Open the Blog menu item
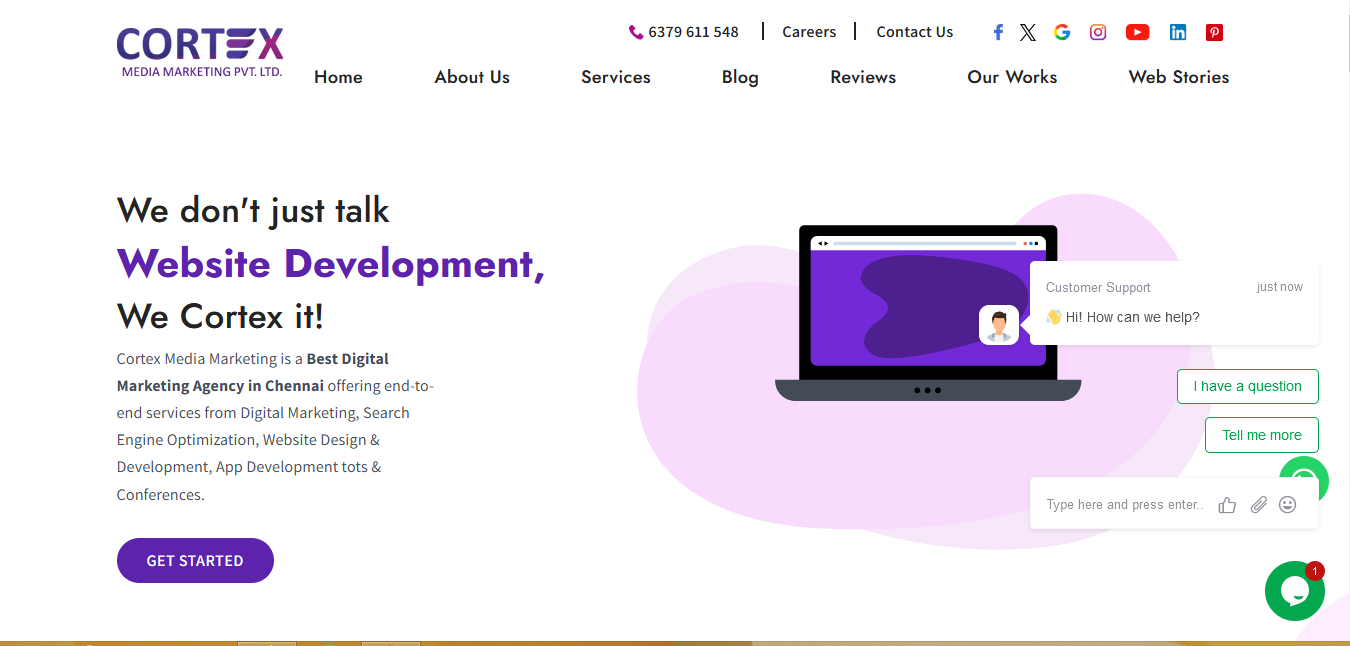Image resolution: width=1350 pixels, height=646 pixels. [x=740, y=77]
